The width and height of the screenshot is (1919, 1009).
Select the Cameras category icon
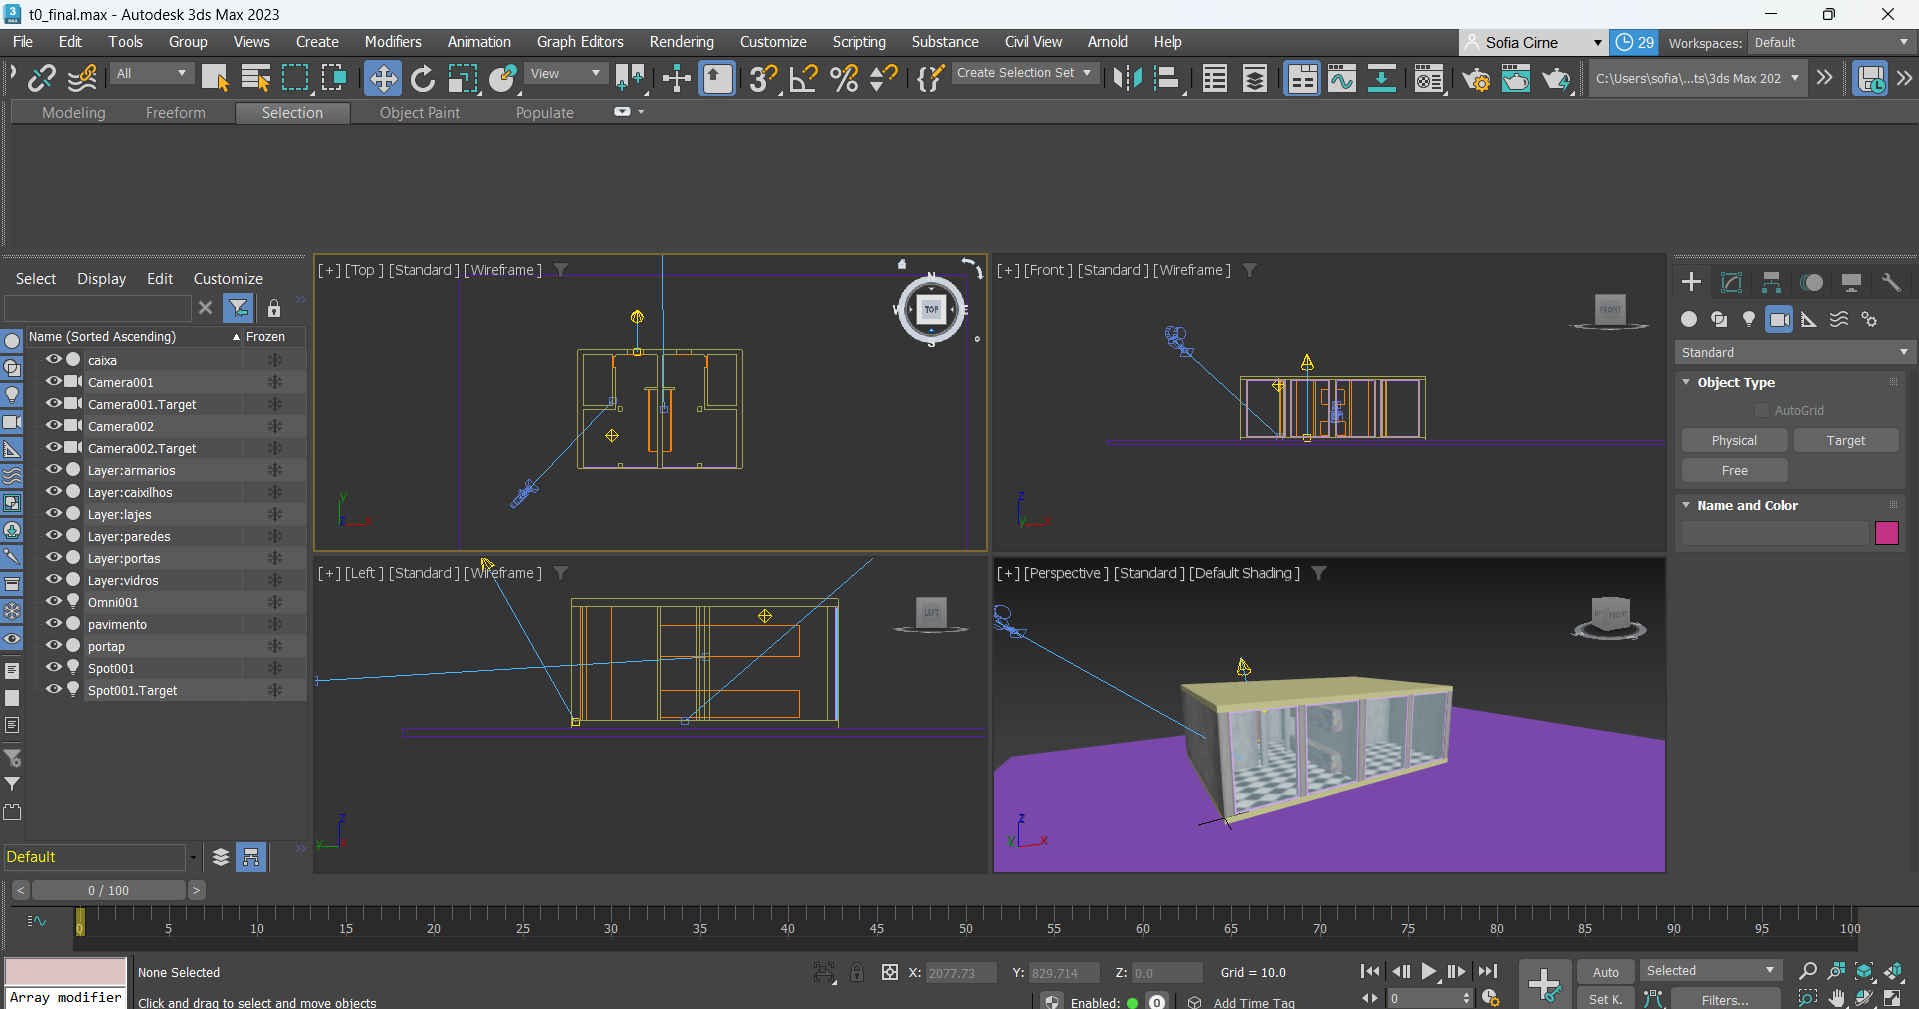[1779, 319]
